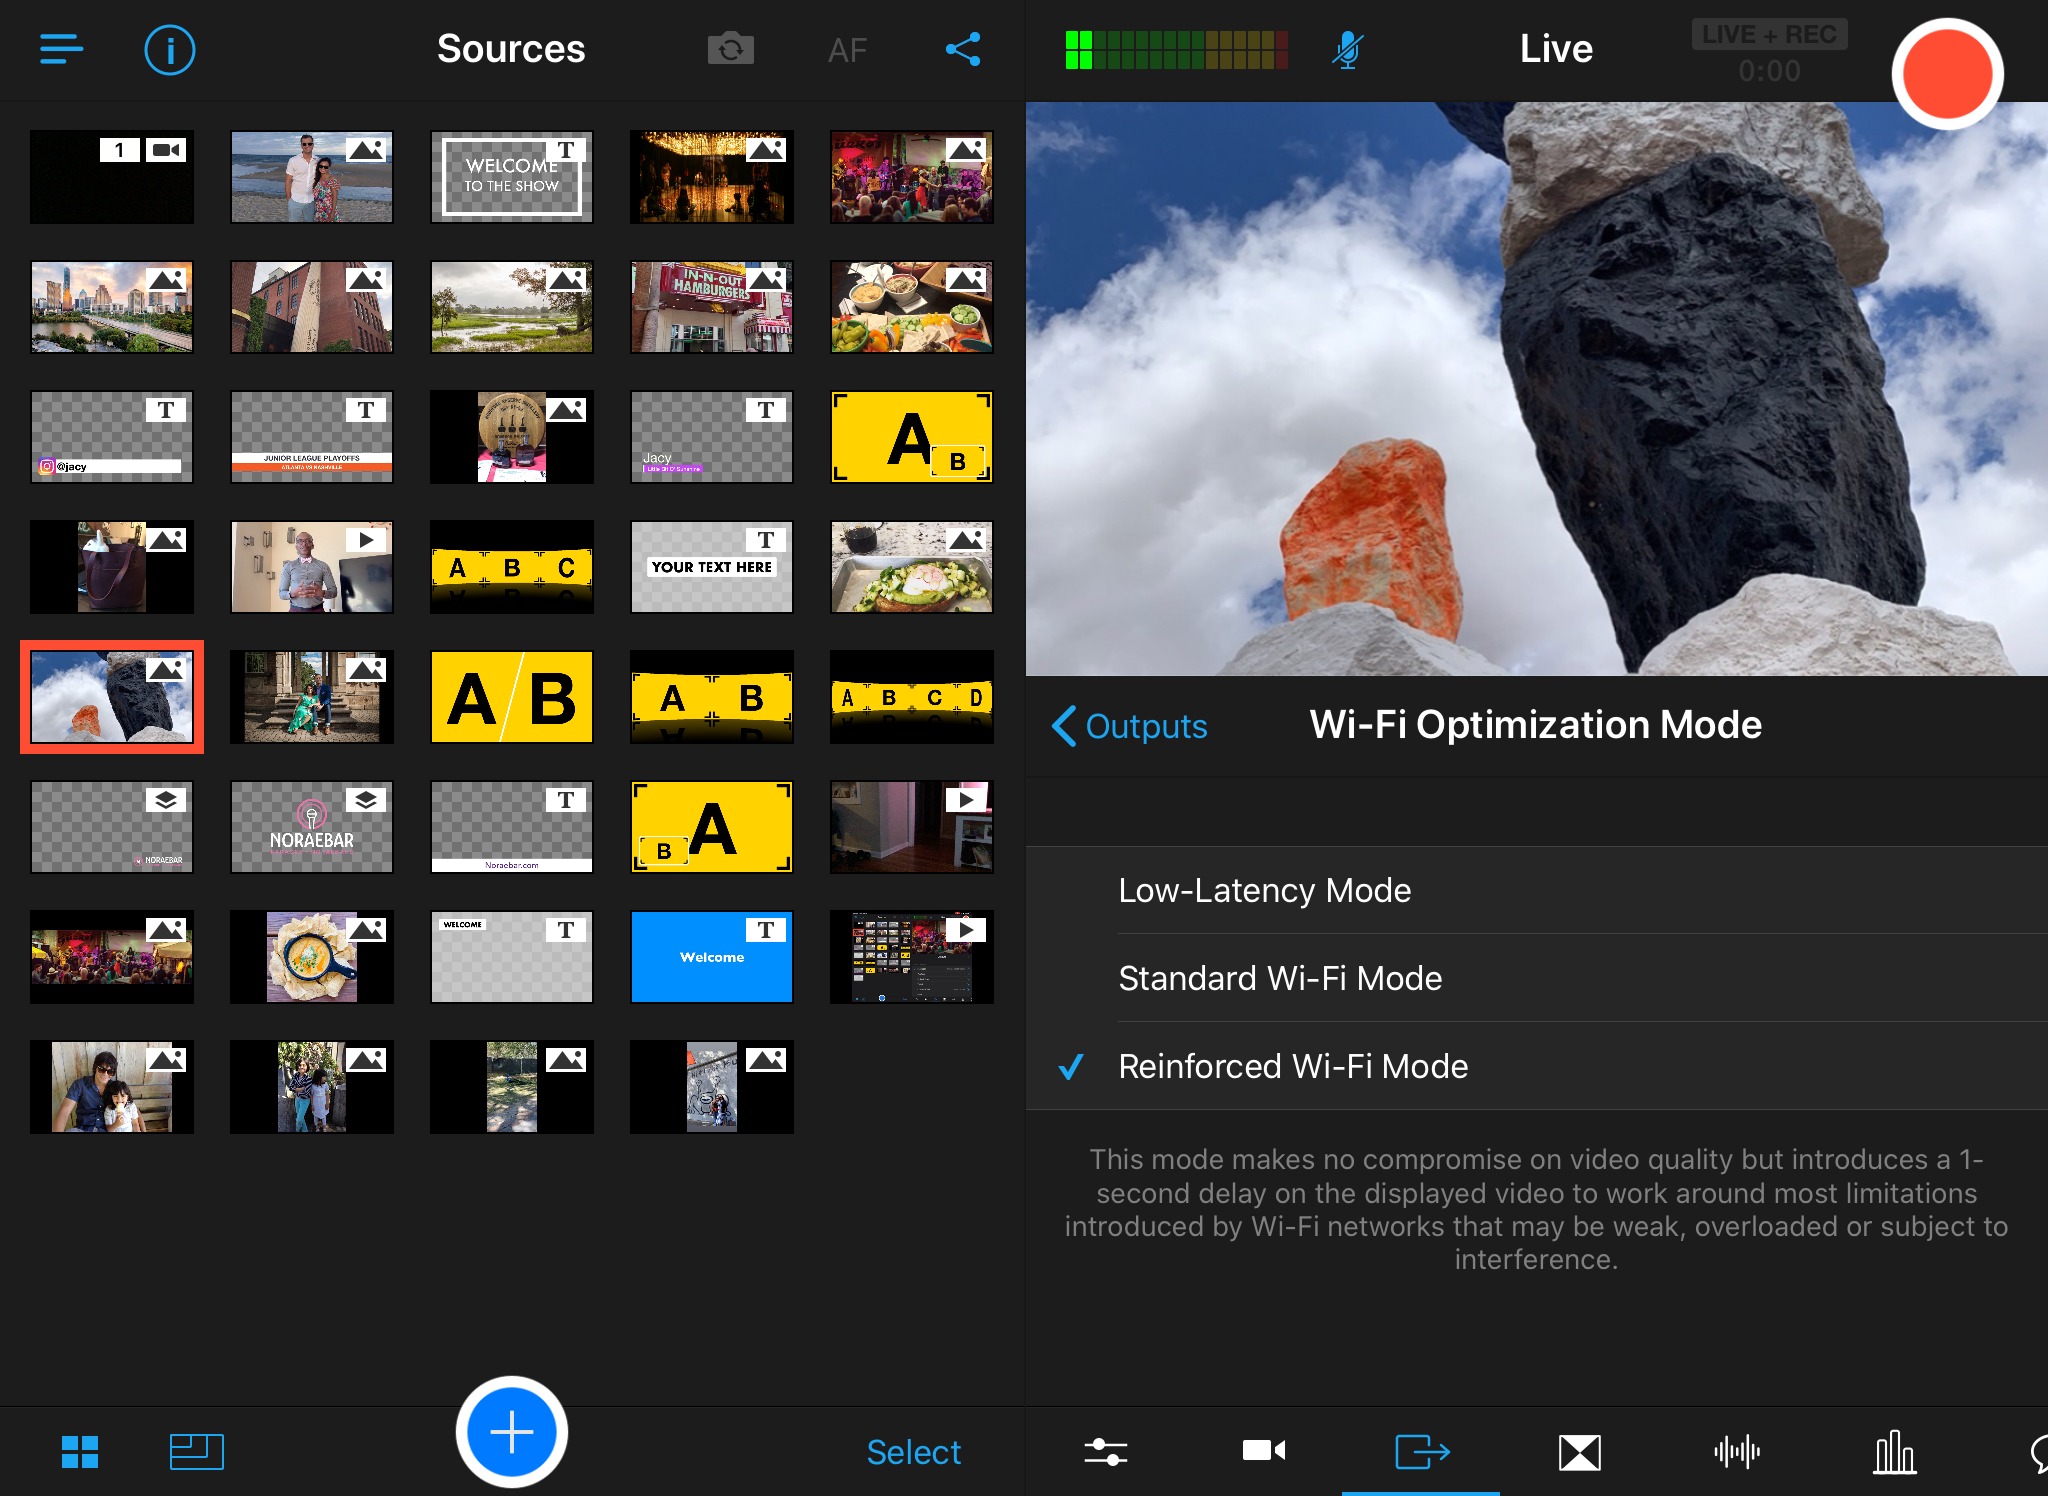Open the transitions tab icon
This screenshot has width=2048, height=1496.
pos(1580,1452)
